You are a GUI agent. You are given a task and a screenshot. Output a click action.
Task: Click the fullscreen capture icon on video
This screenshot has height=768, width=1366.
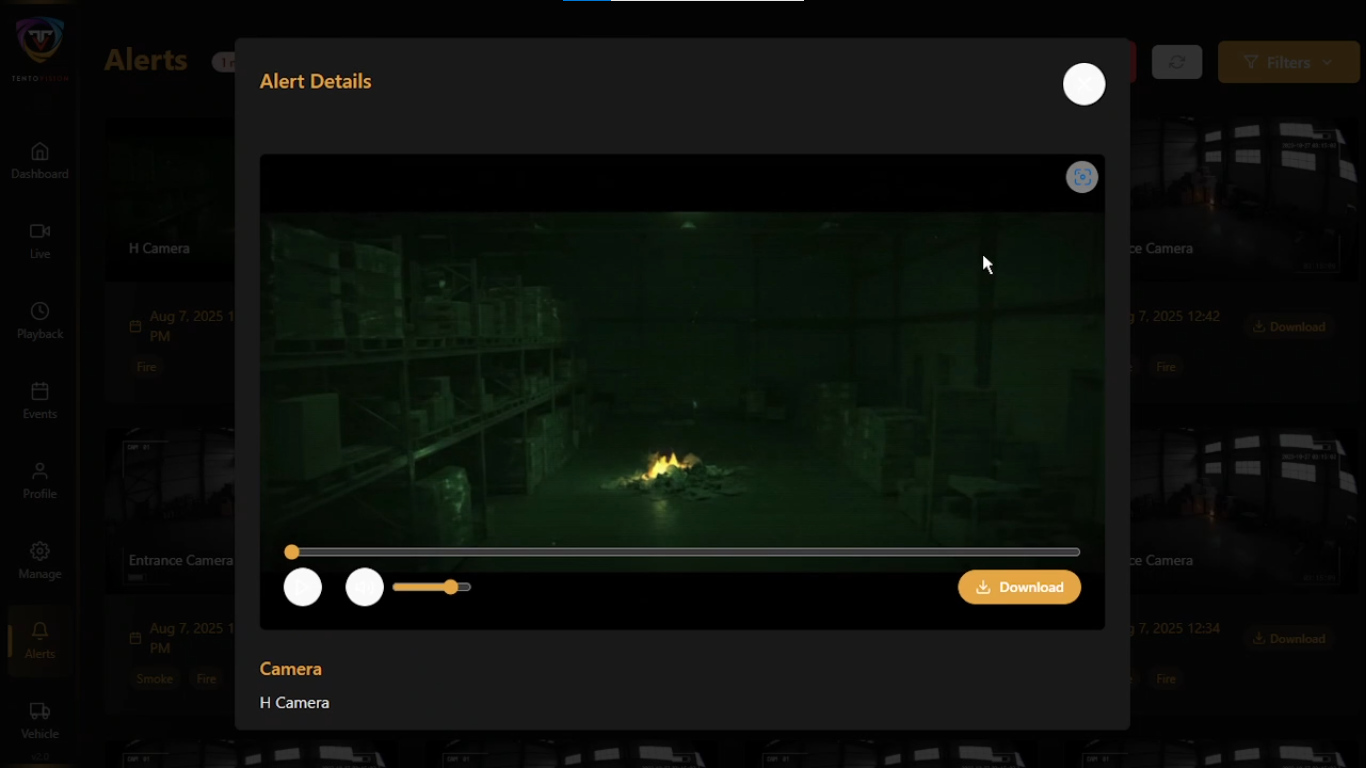point(1081,177)
